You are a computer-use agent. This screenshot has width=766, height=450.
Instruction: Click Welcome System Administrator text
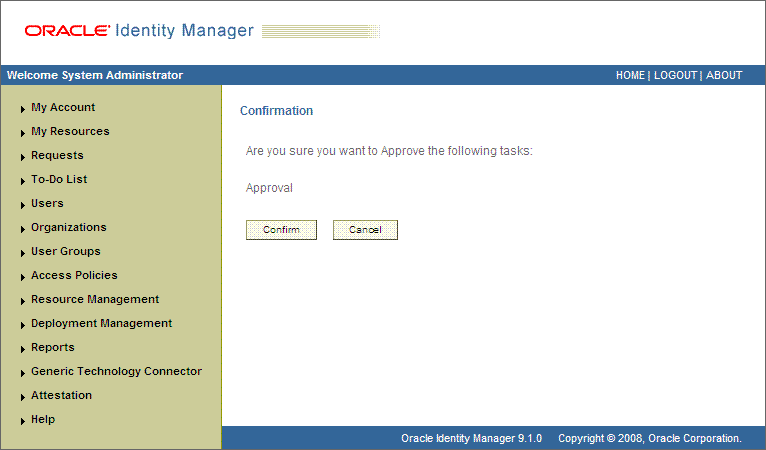95,75
